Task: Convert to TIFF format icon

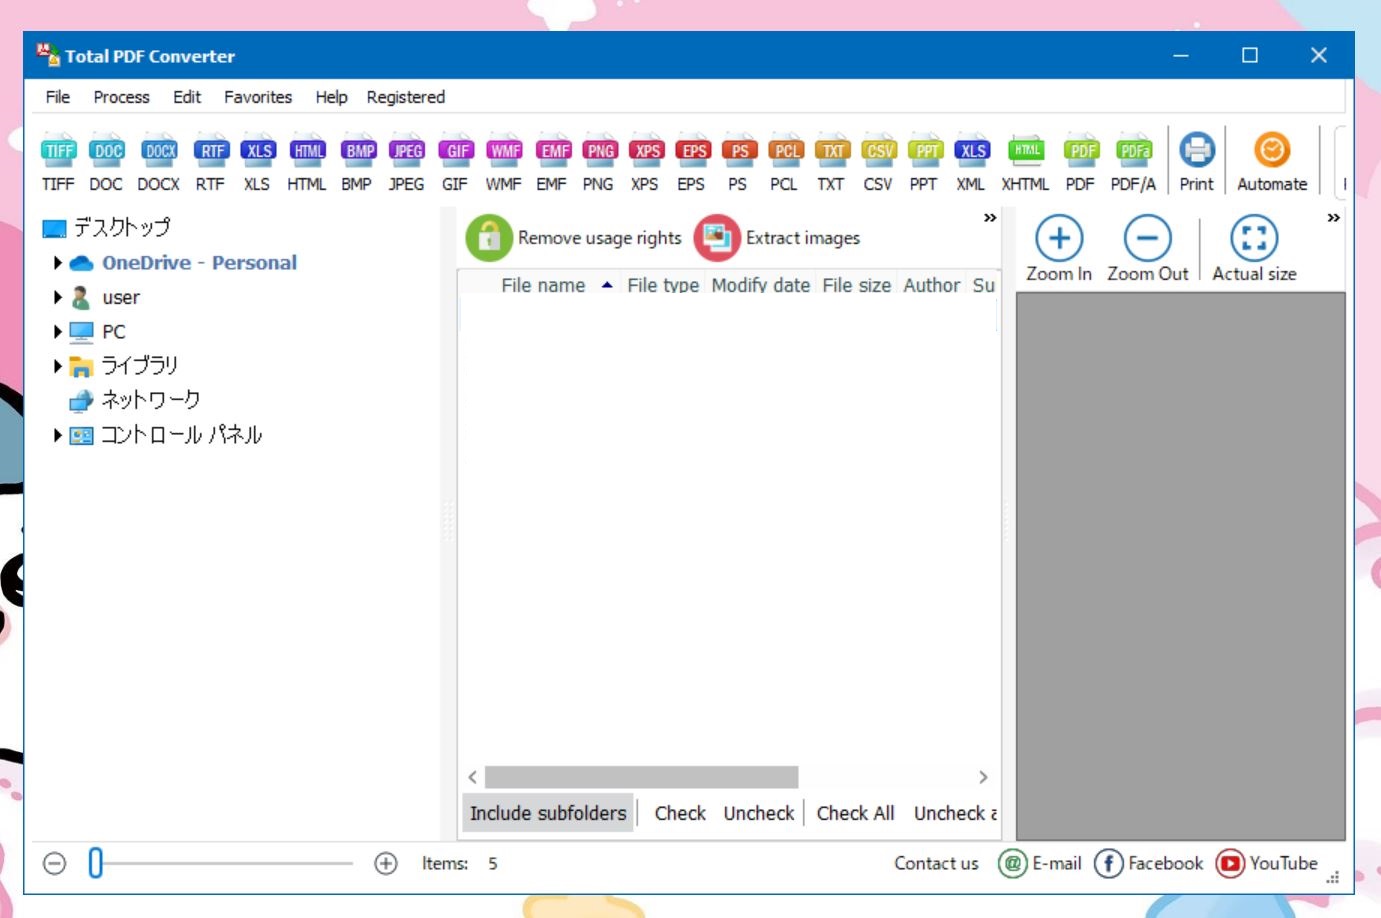Action: click(58, 162)
